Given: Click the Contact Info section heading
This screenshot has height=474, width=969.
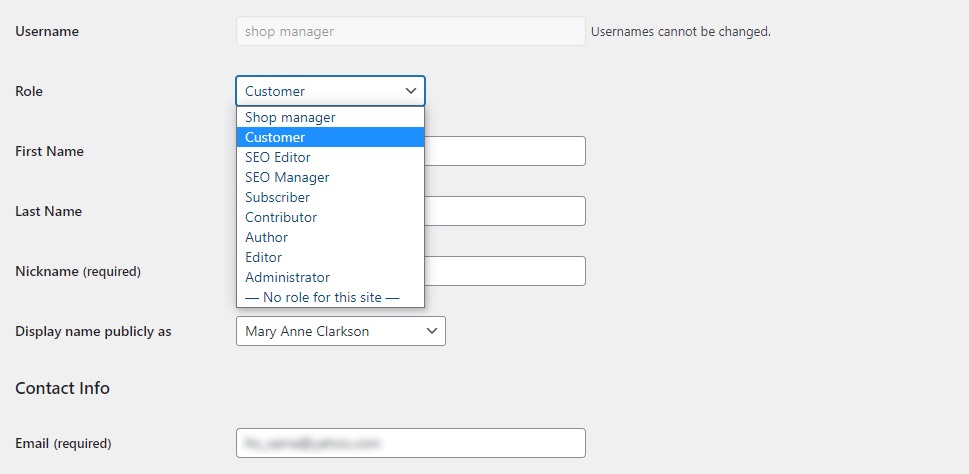Looking at the screenshot, I should pos(62,388).
